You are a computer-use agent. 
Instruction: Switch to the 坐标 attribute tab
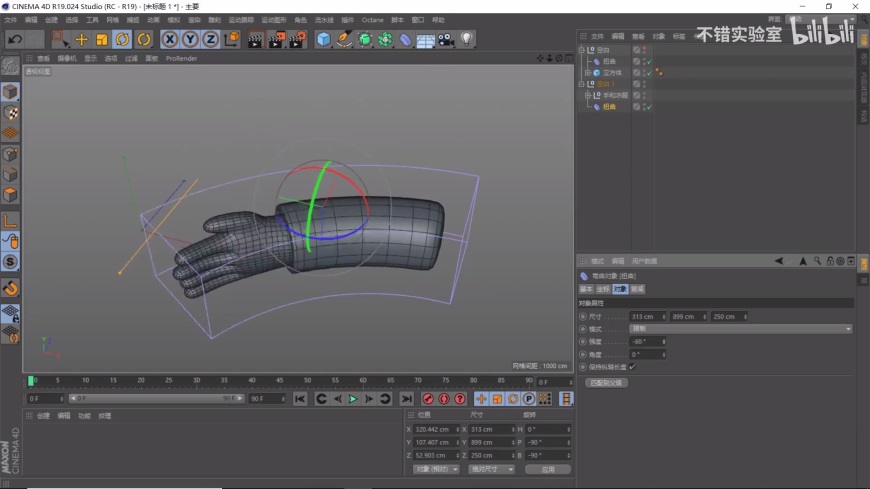(603, 289)
